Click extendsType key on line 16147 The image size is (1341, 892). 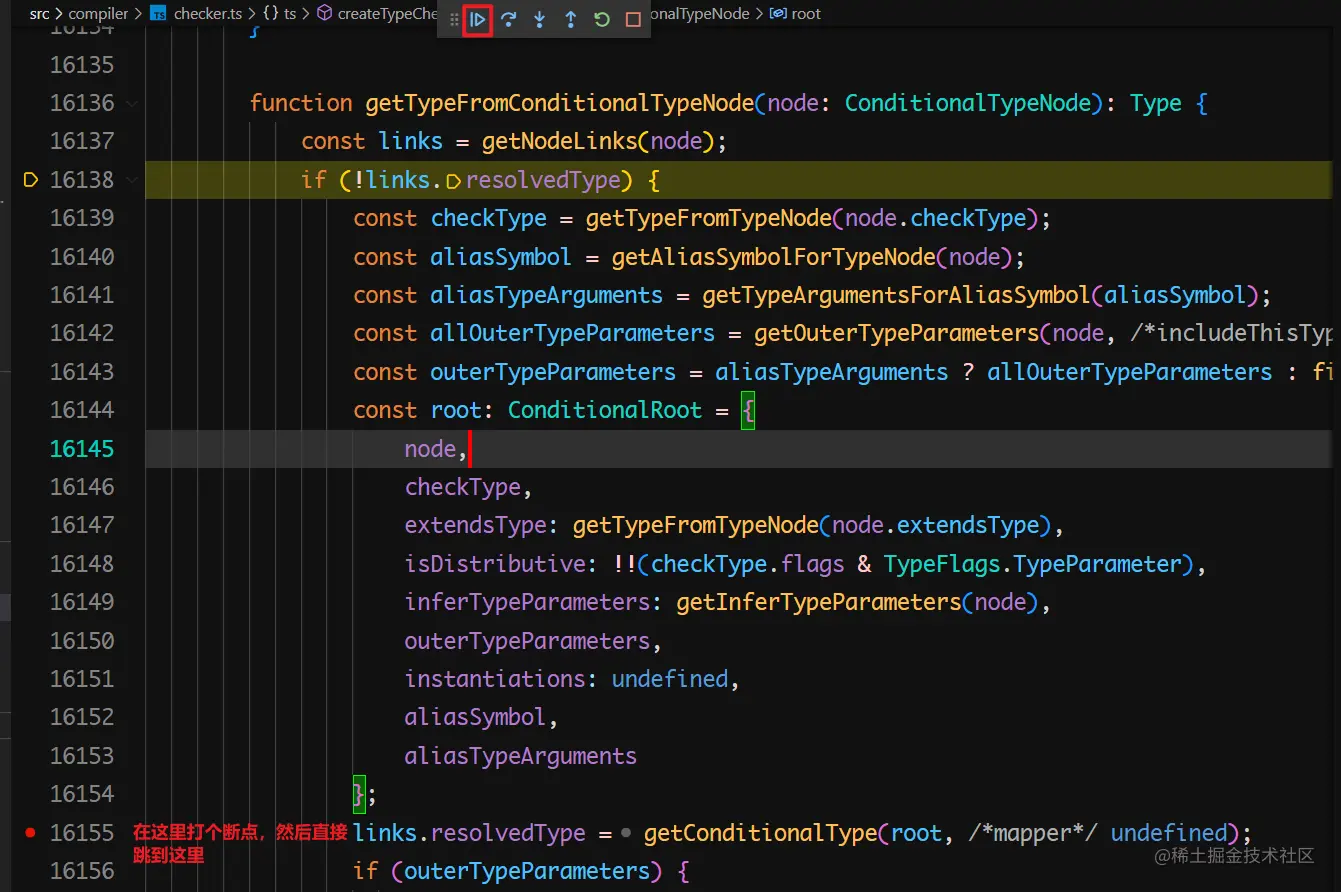(x=476, y=525)
